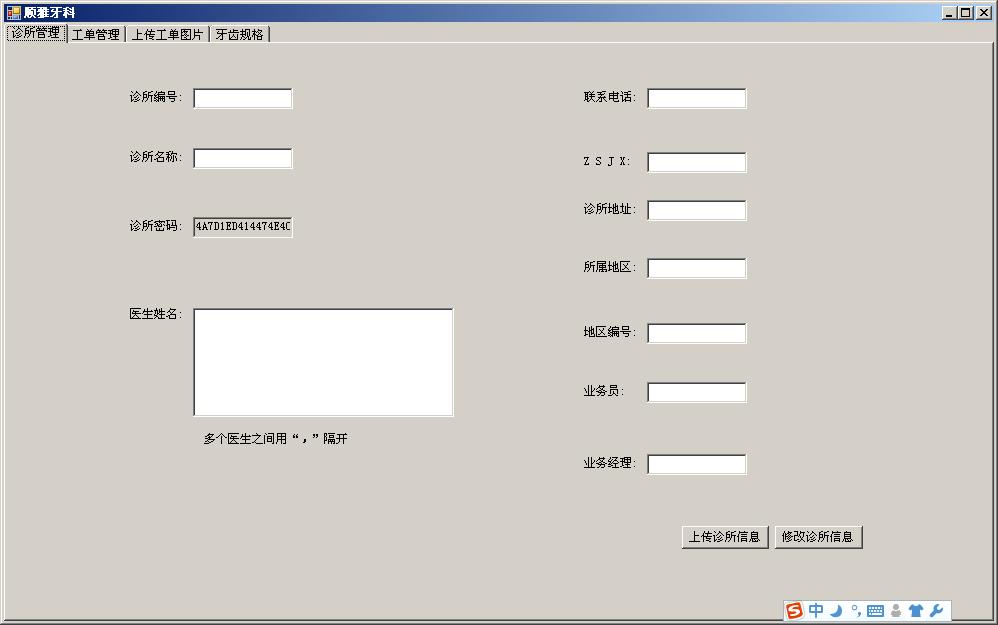Click the 上传诊所信息 button
Image resolution: width=998 pixels, height=625 pixels.
[x=724, y=537]
